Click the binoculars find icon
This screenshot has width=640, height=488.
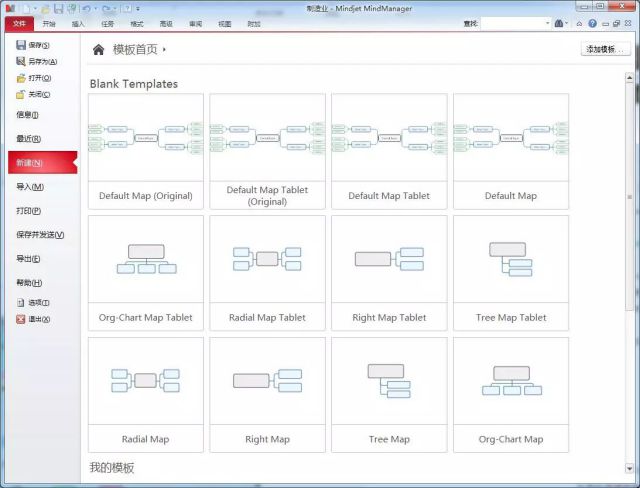click(x=558, y=23)
